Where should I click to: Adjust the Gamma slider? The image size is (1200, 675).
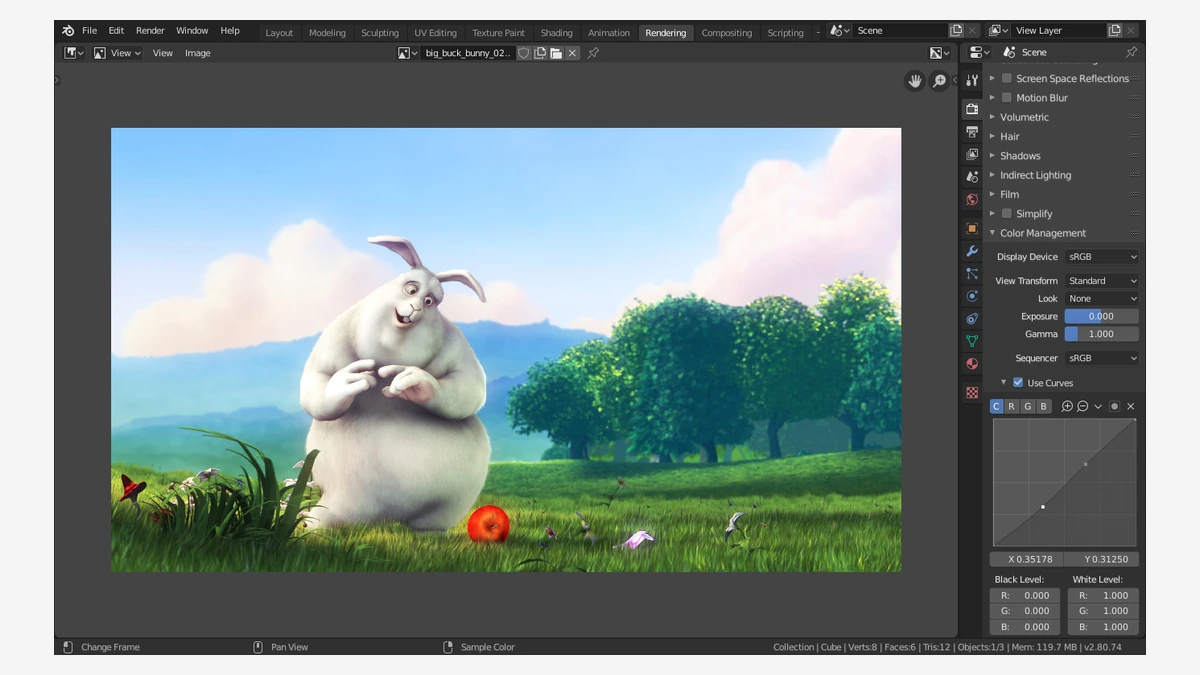pyautogui.click(x=1102, y=334)
